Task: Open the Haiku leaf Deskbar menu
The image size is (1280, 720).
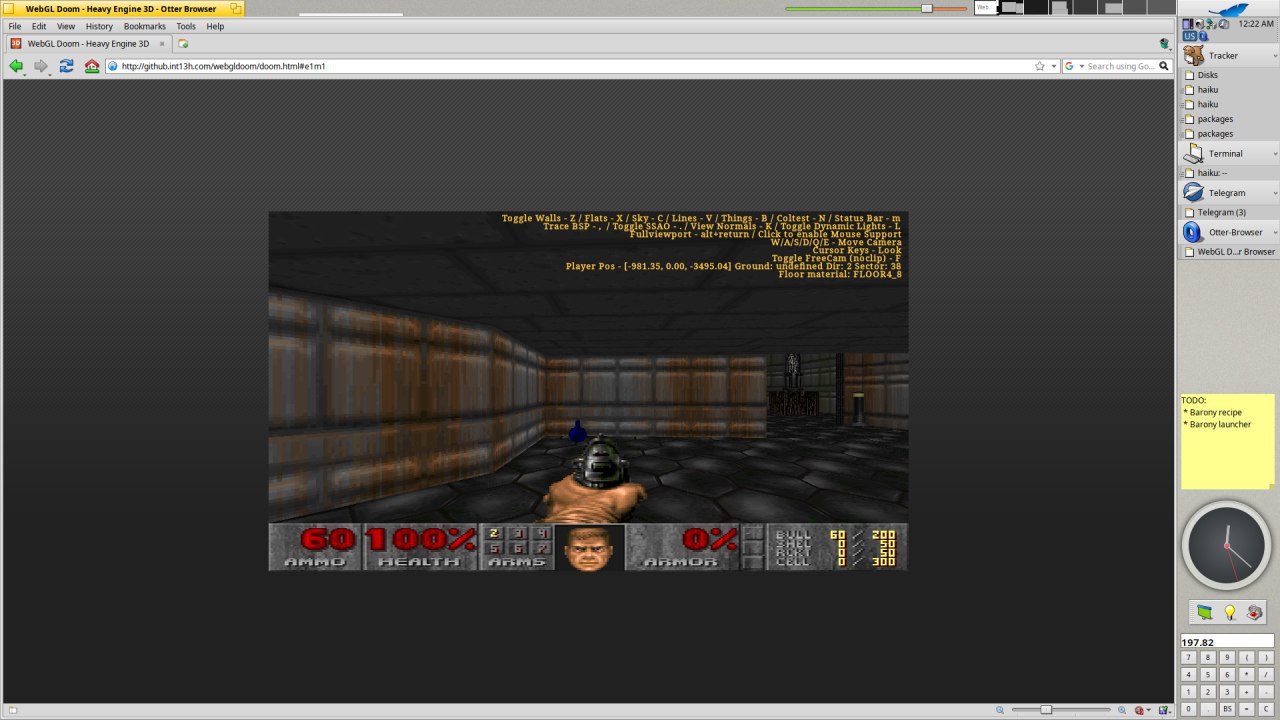Action: [x=1227, y=8]
